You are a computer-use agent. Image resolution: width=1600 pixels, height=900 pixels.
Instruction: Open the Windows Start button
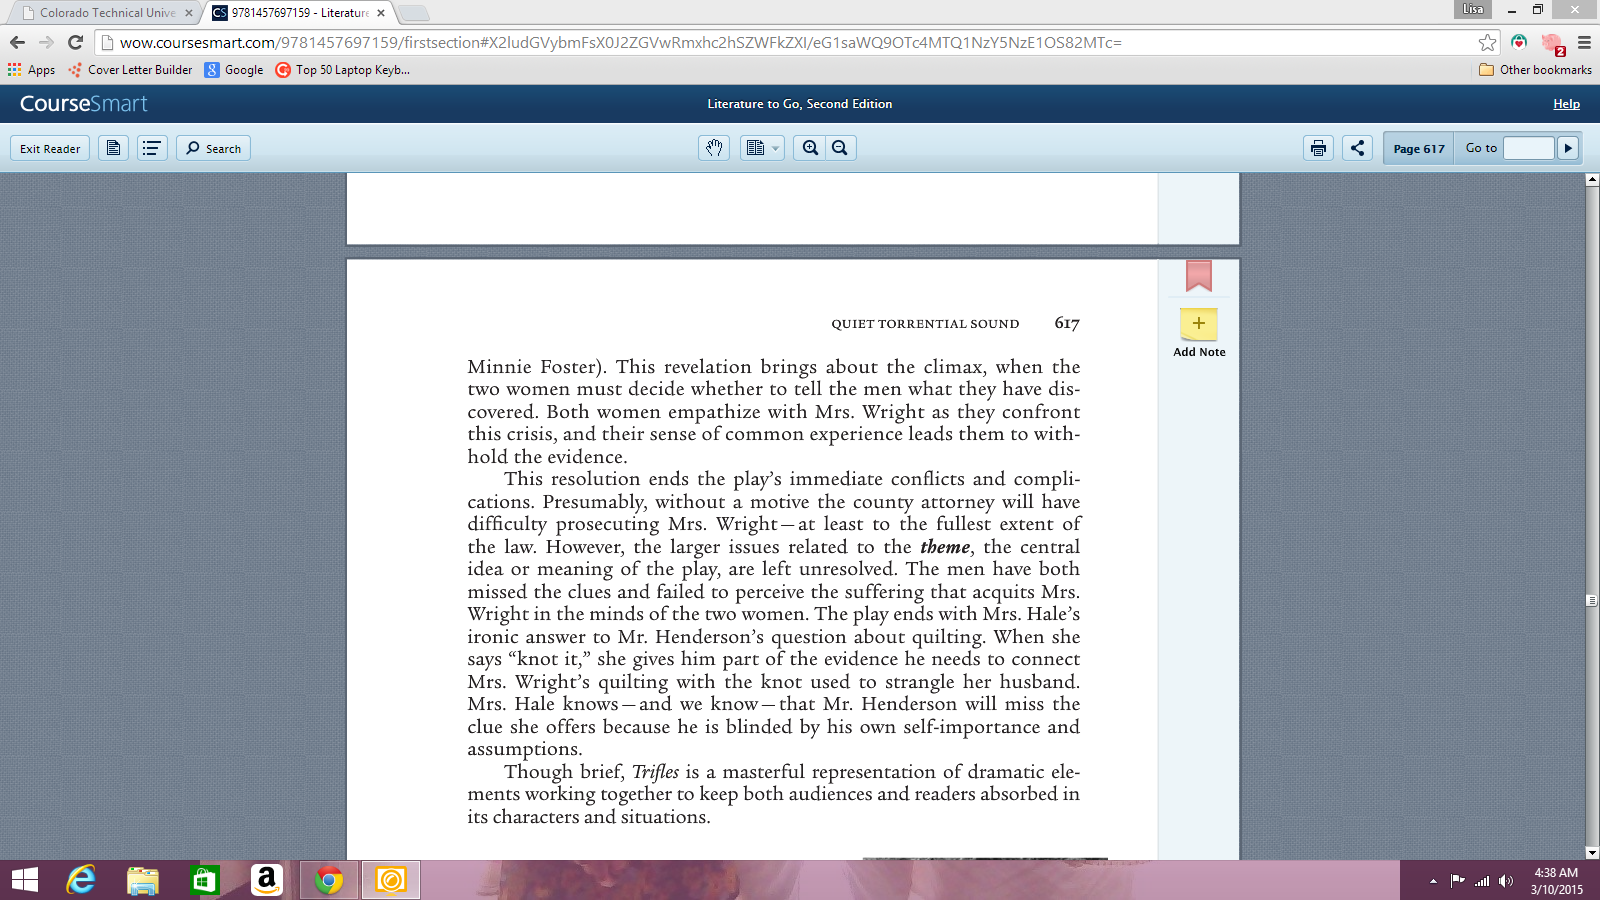click(x=25, y=880)
